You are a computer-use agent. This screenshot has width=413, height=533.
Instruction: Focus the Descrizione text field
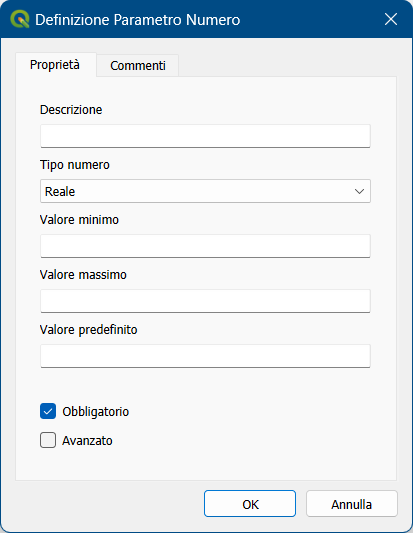[x=205, y=136]
